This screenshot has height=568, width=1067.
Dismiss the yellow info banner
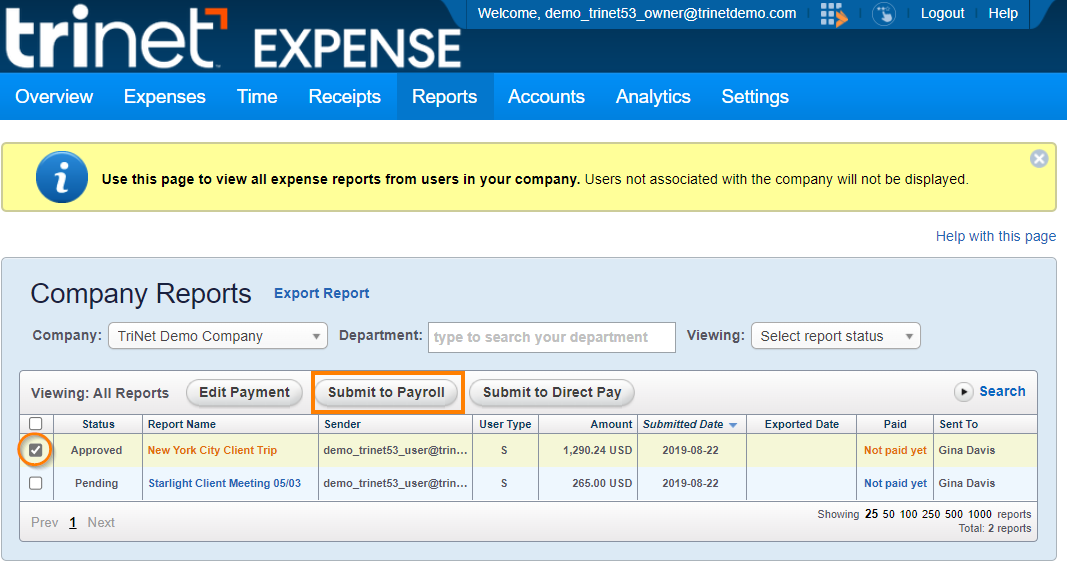[x=1039, y=158]
